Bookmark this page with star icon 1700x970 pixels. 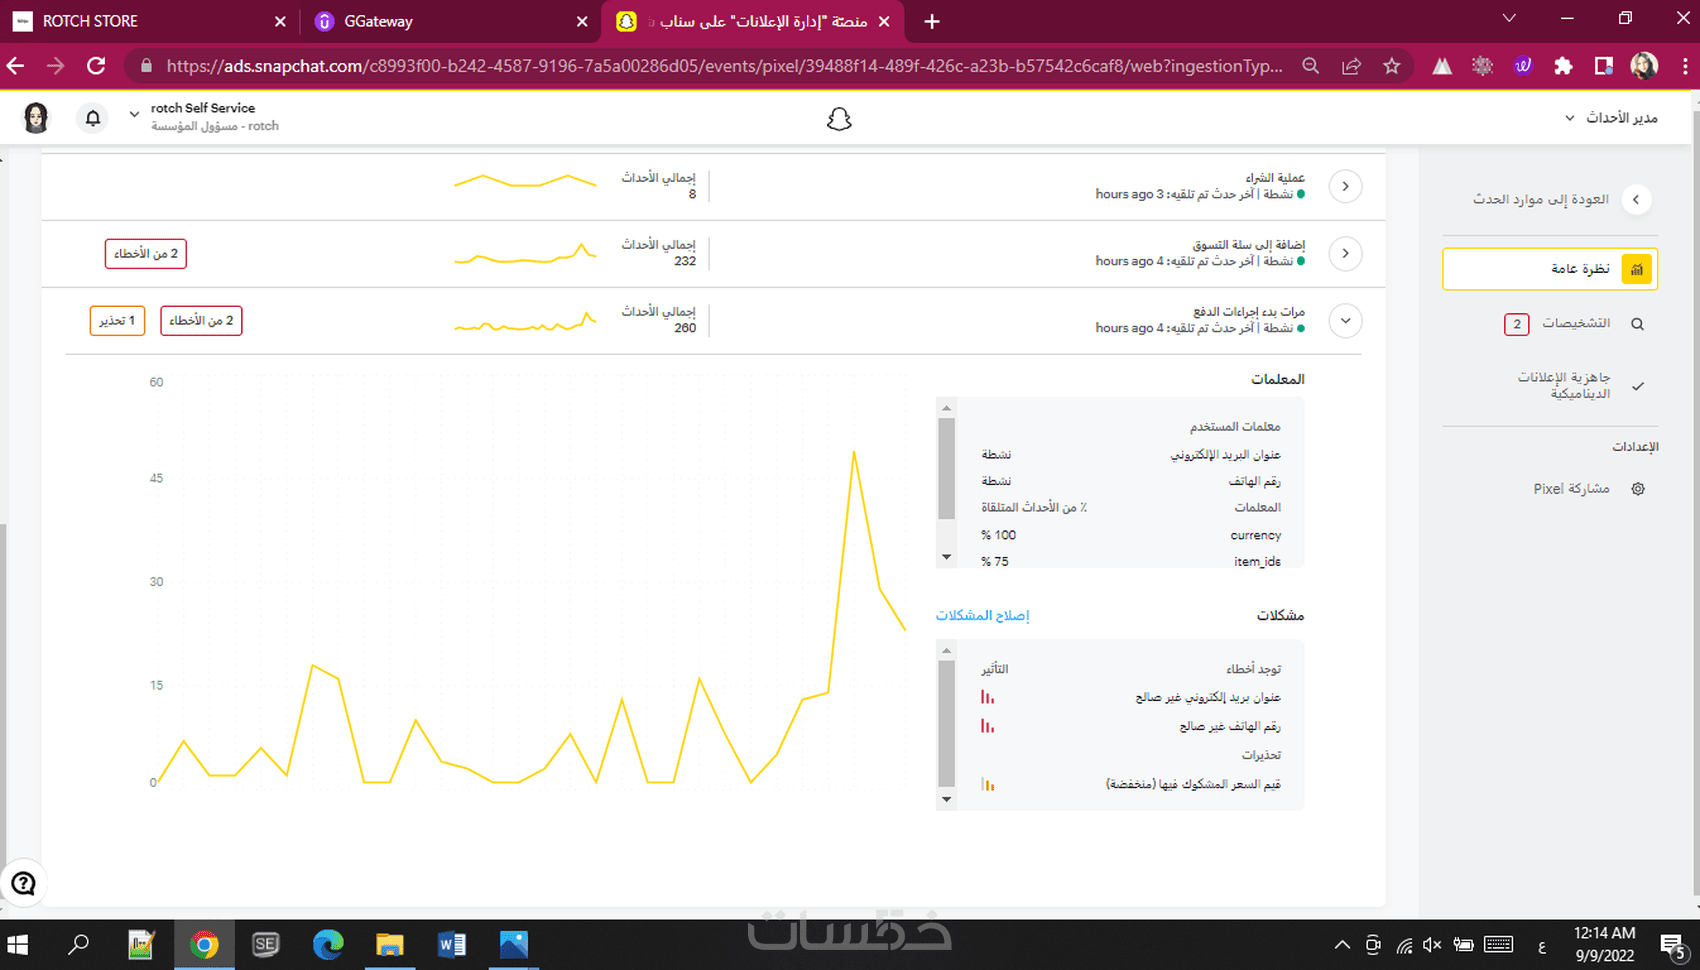point(1391,66)
